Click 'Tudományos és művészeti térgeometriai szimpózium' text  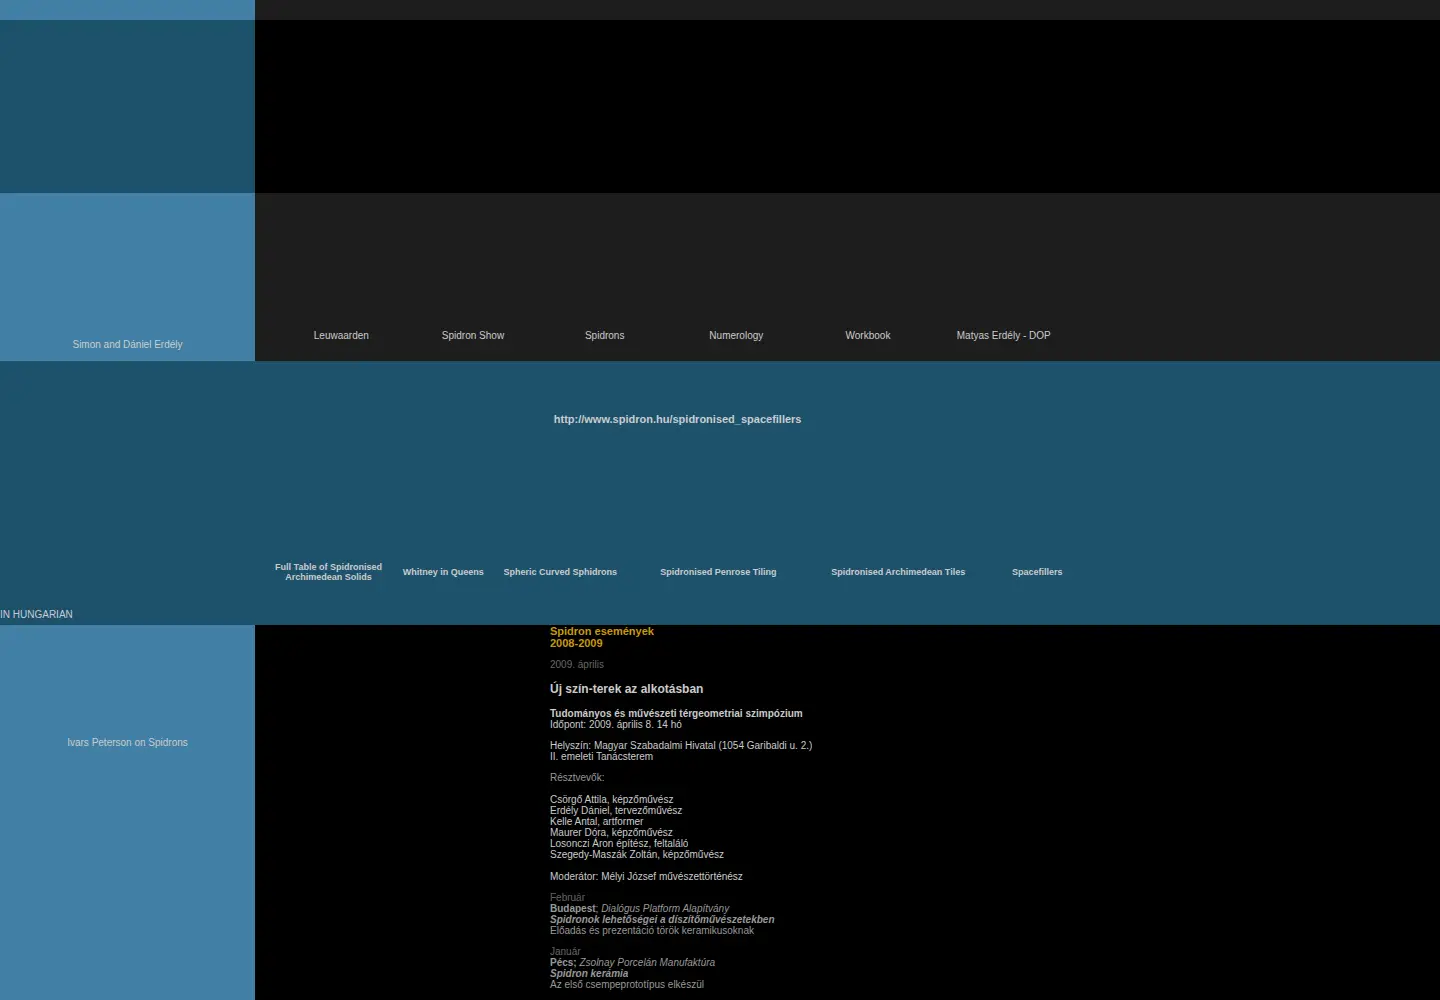click(676, 713)
